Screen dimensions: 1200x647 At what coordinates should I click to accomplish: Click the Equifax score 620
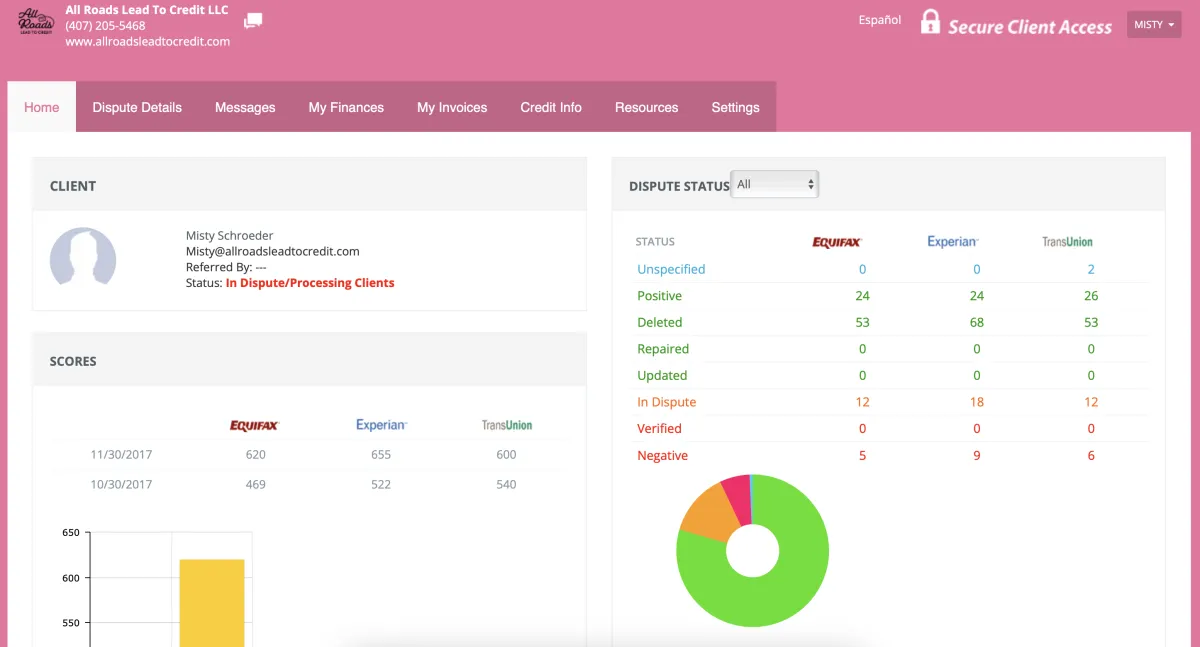pyautogui.click(x=255, y=454)
